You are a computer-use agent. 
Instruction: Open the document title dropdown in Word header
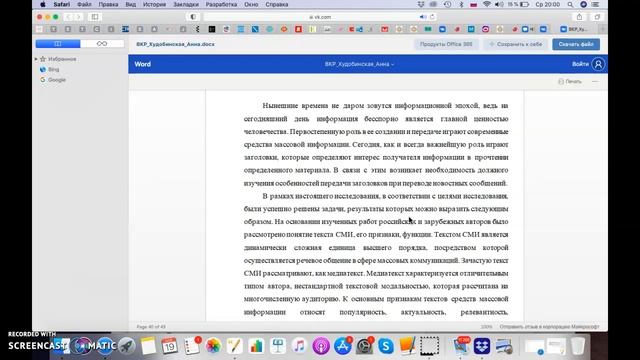coord(360,64)
